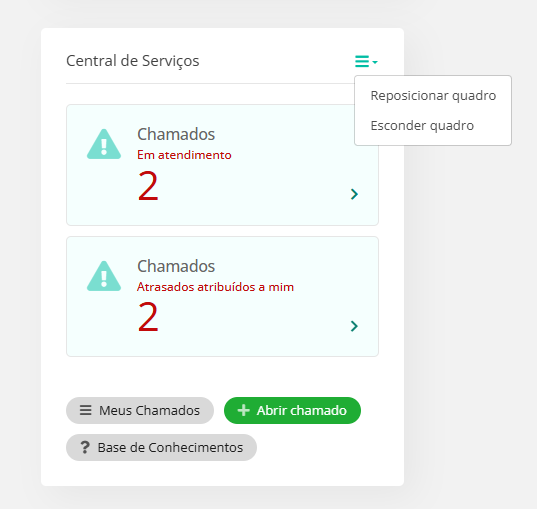The image size is (537, 509).
Task: Click the plus icon in Abrir chamado
Action: (243, 410)
